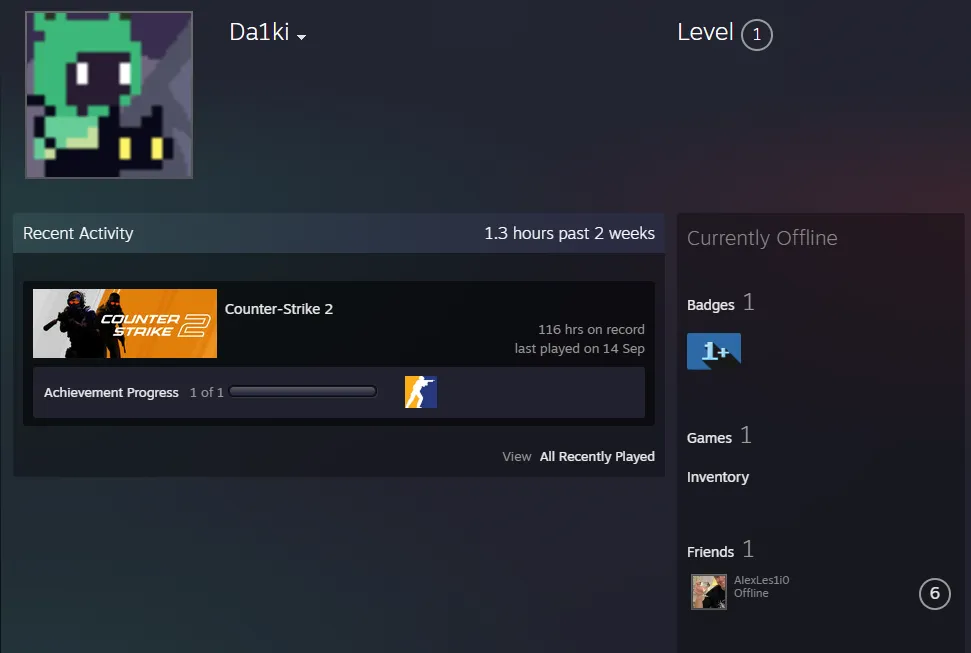
Task: Click the Currently Offline status text
Action: click(x=762, y=238)
